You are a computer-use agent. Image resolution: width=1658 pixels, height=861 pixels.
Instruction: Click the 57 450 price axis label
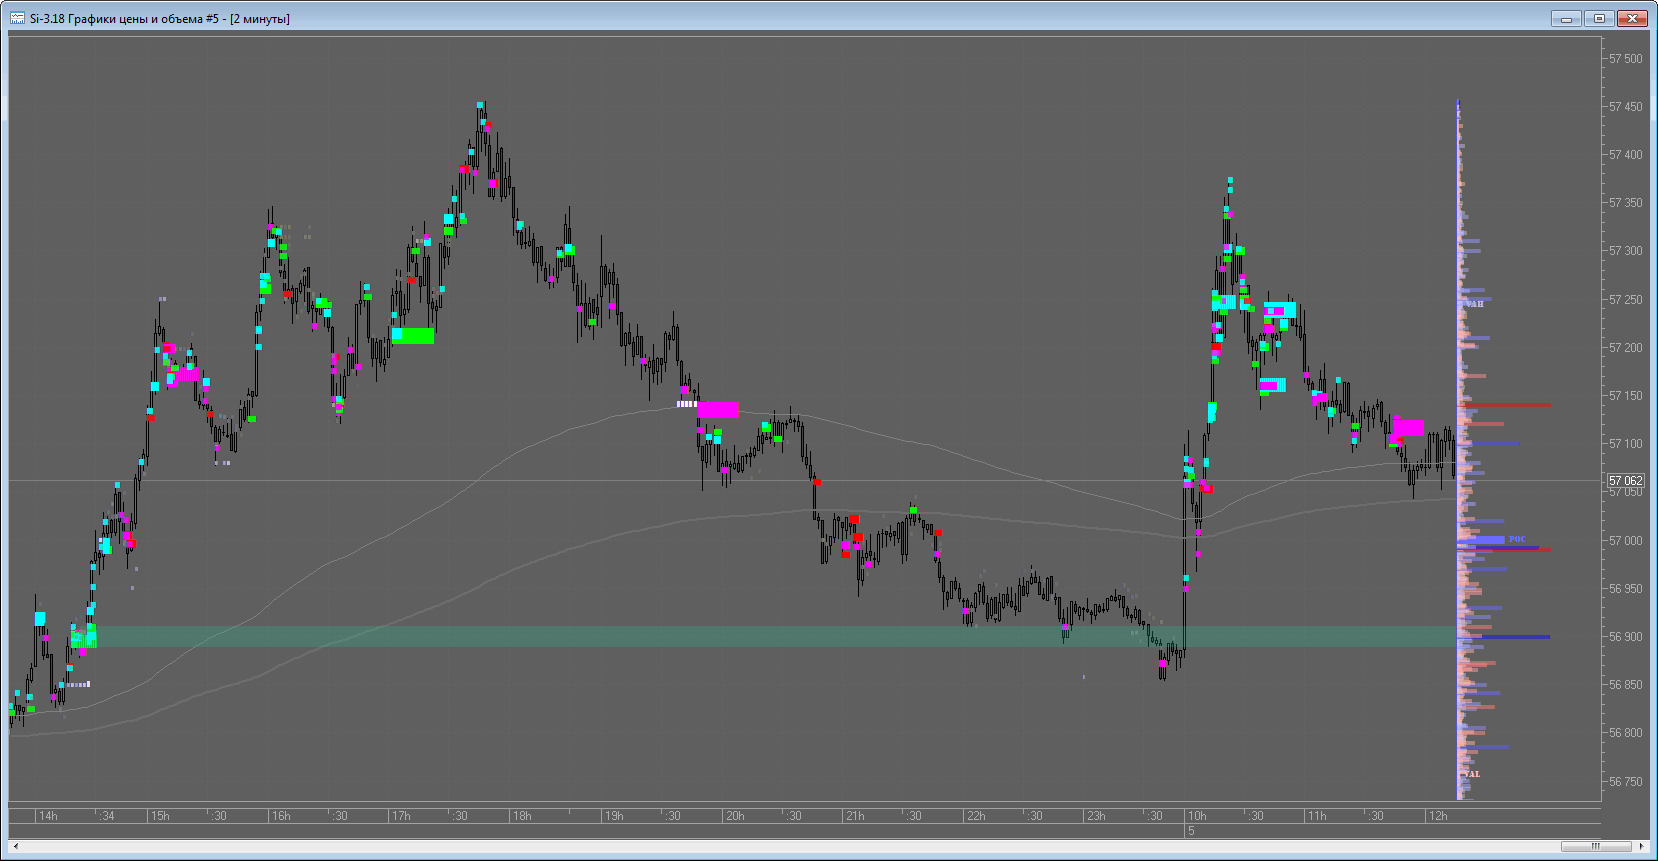point(1625,107)
